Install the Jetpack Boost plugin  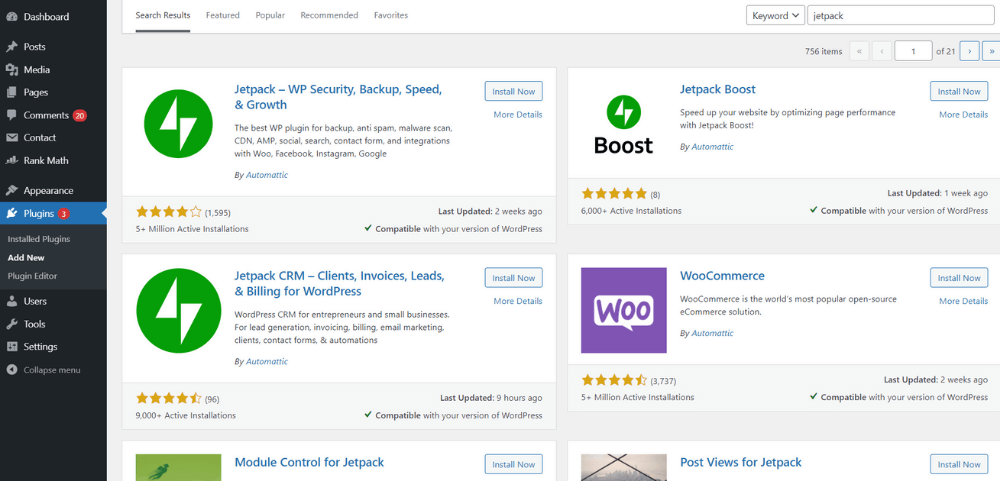958,91
